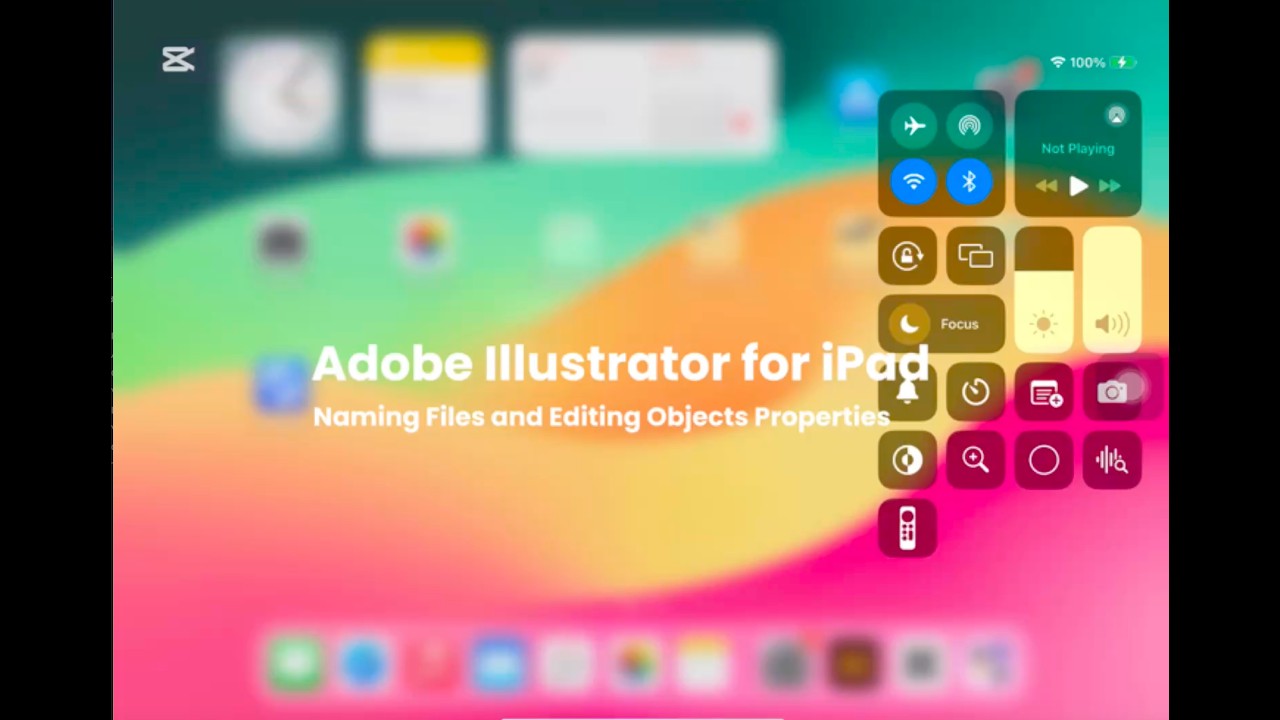Open the Camera from Control Center

(1112, 392)
